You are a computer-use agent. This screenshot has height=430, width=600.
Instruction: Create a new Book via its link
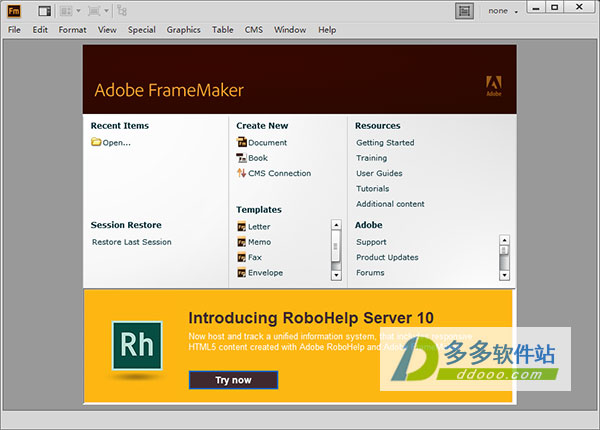[258, 158]
